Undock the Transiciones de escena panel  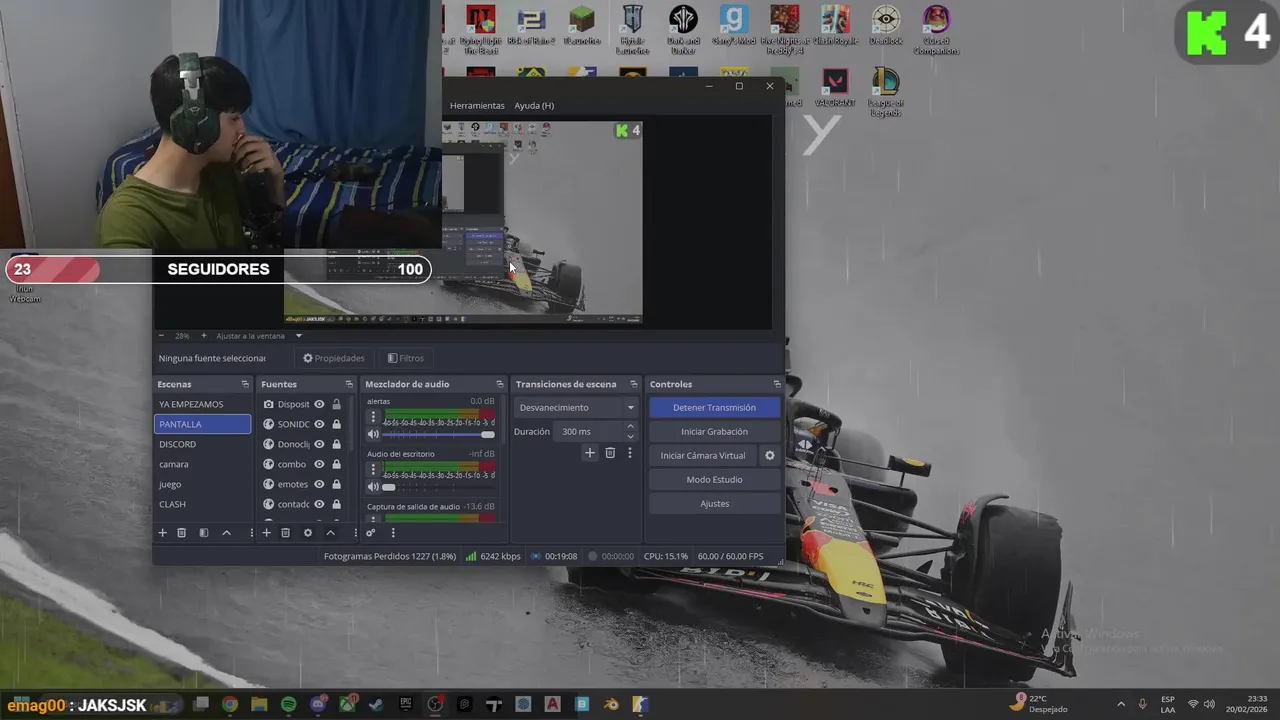tap(633, 384)
